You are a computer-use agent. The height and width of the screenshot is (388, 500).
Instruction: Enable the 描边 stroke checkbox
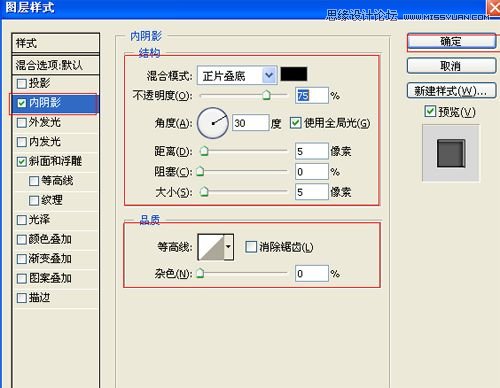22,298
